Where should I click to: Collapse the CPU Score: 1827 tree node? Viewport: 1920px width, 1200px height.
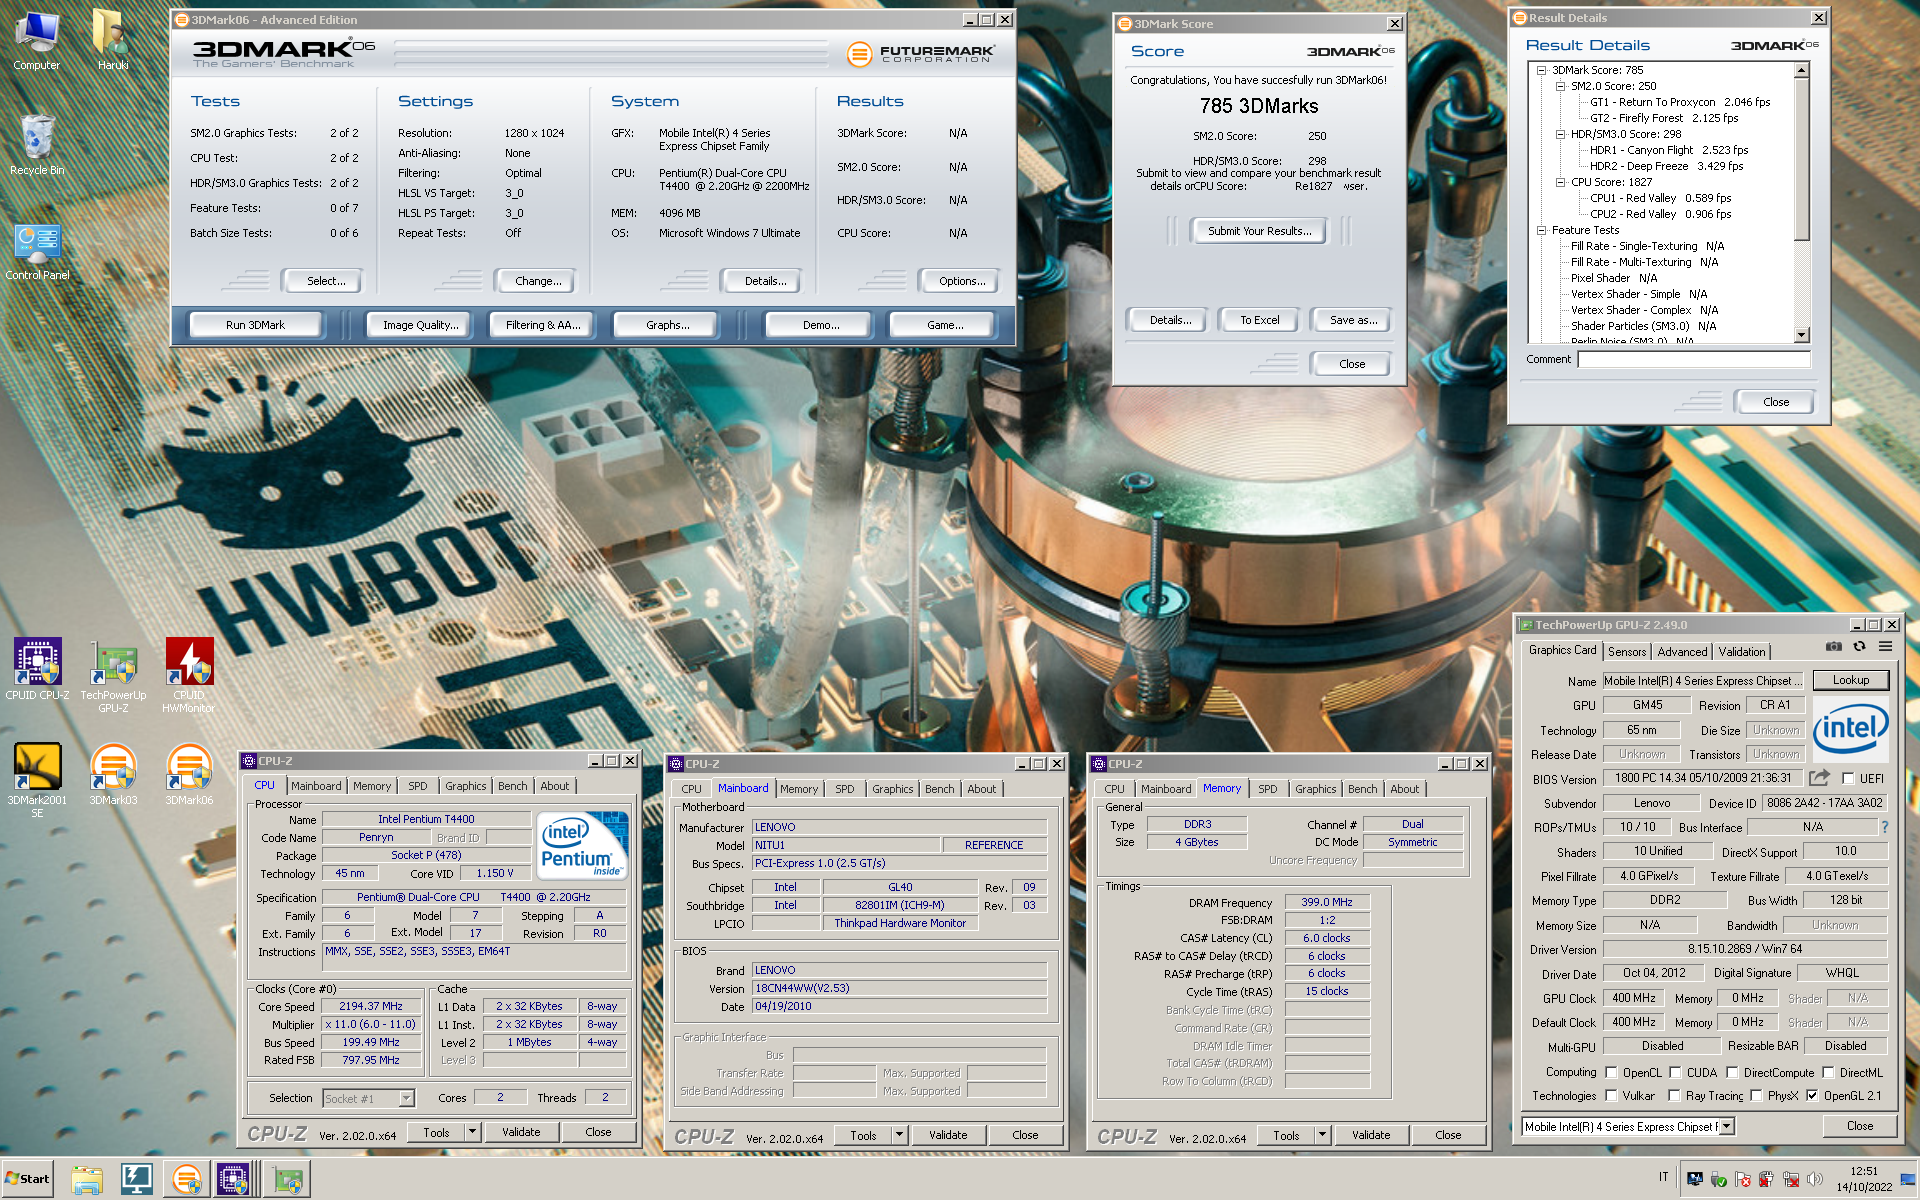pos(1560,182)
